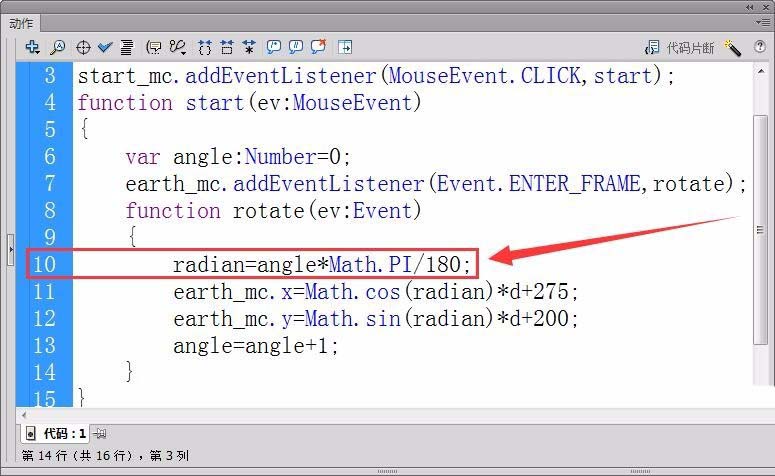Click the line function rotate(ev:Event)

tap(273, 211)
